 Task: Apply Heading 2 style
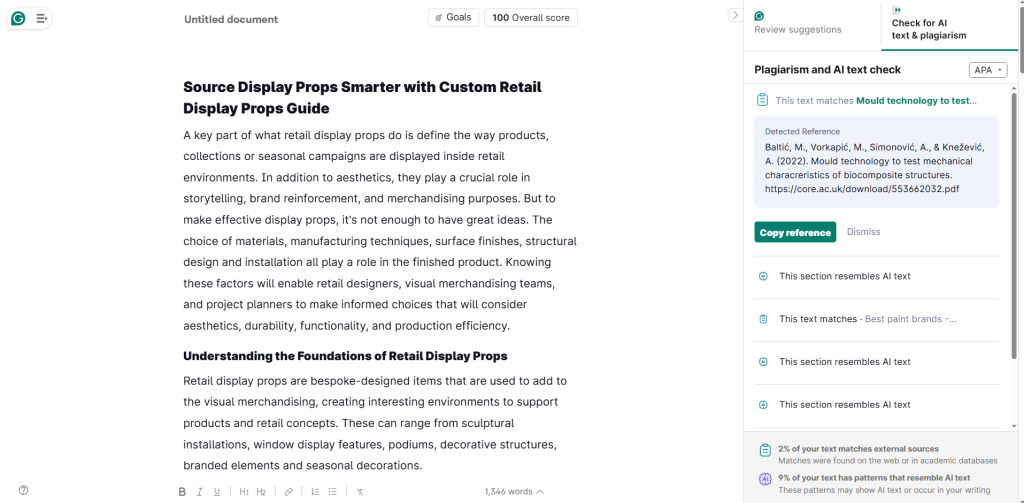click(261, 492)
